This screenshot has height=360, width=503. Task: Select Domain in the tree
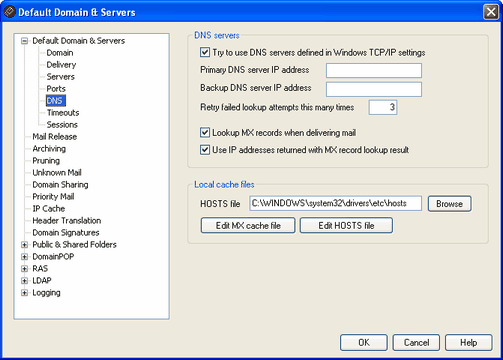60,53
